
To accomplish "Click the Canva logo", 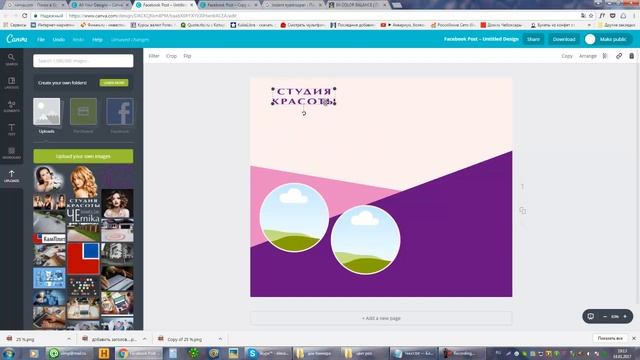I will [x=17, y=39].
